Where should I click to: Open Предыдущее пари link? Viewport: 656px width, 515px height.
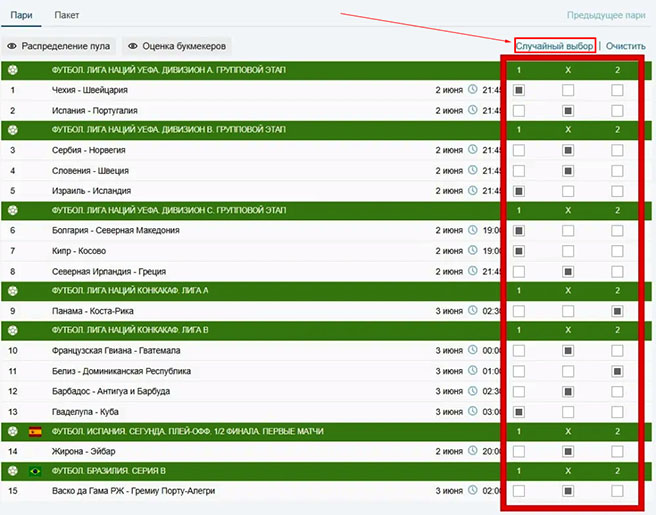606,15
